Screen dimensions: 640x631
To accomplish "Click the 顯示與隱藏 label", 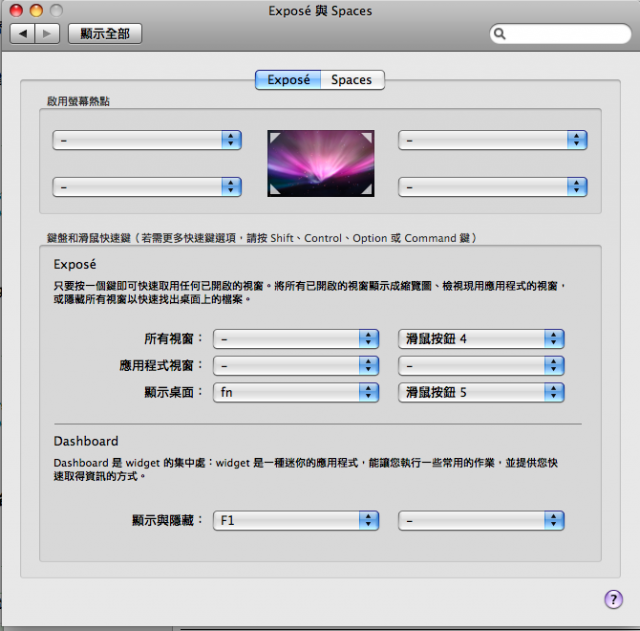I will coord(167,520).
